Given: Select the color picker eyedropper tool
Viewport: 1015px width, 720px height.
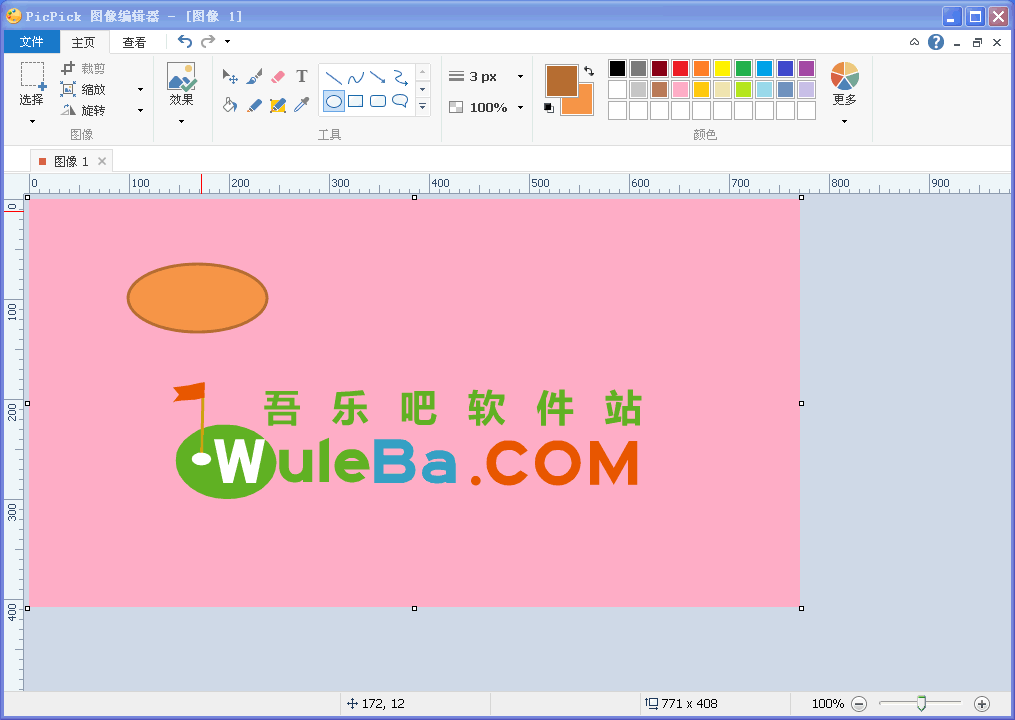Looking at the screenshot, I should coord(302,104).
